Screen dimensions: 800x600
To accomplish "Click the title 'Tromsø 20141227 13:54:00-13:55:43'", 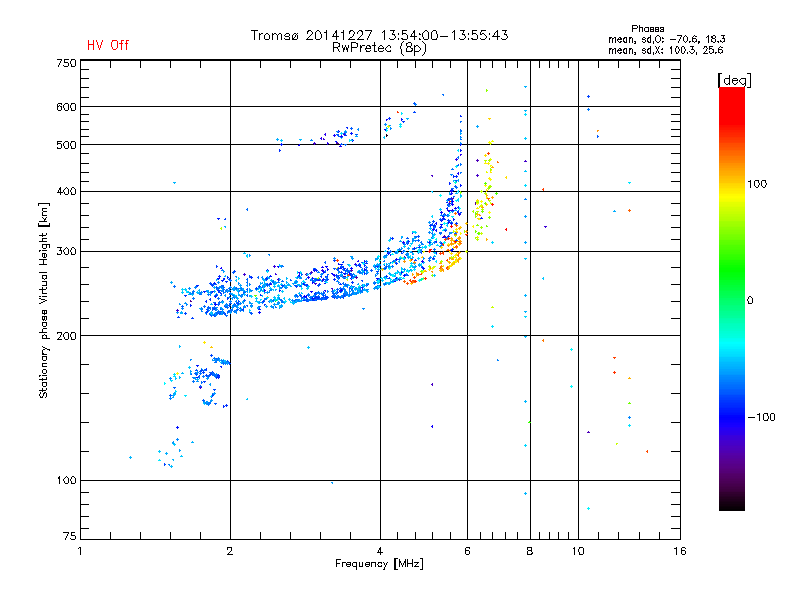I will point(379,35).
